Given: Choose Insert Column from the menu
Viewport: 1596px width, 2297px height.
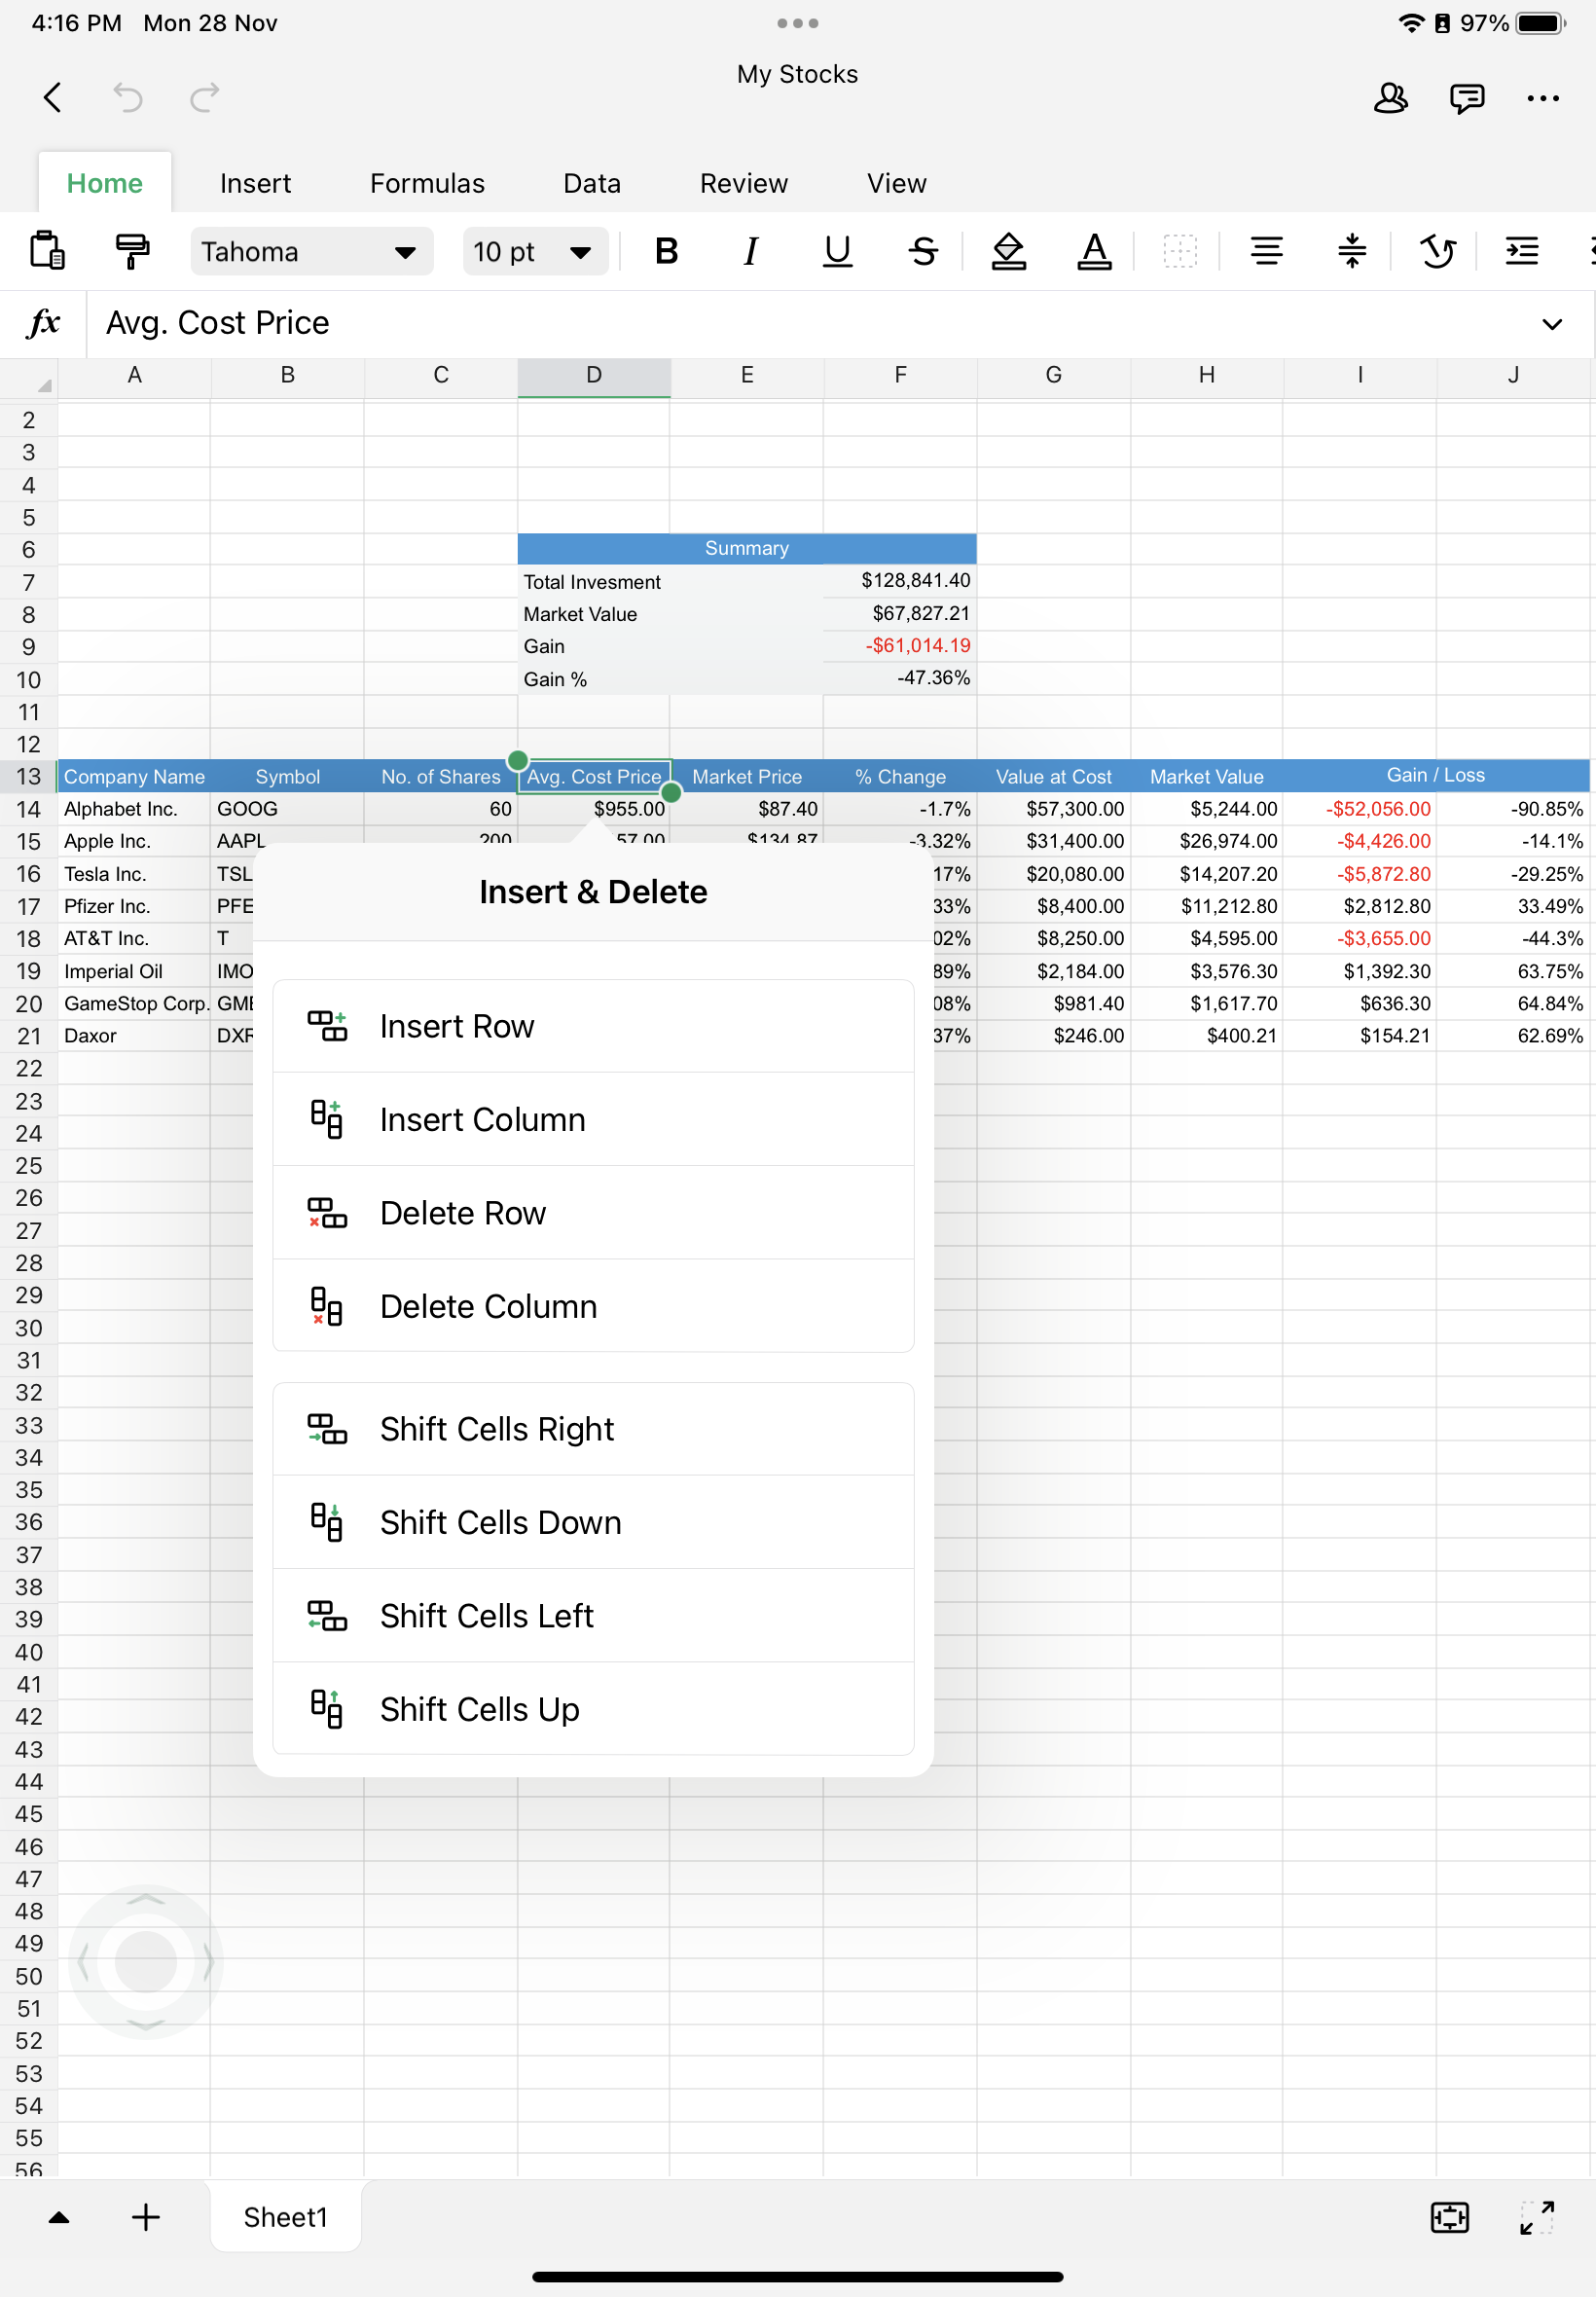Looking at the screenshot, I should pos(593,1120).
